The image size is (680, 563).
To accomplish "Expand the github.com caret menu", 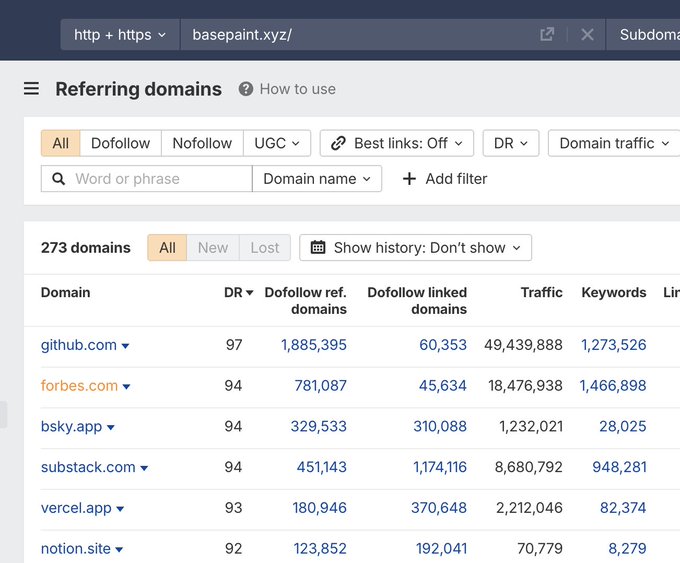I will (125, 346).
